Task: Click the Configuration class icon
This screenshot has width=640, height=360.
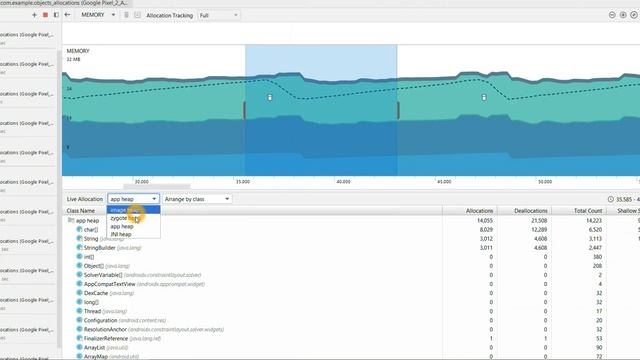Action: click(x=79, y=320)
